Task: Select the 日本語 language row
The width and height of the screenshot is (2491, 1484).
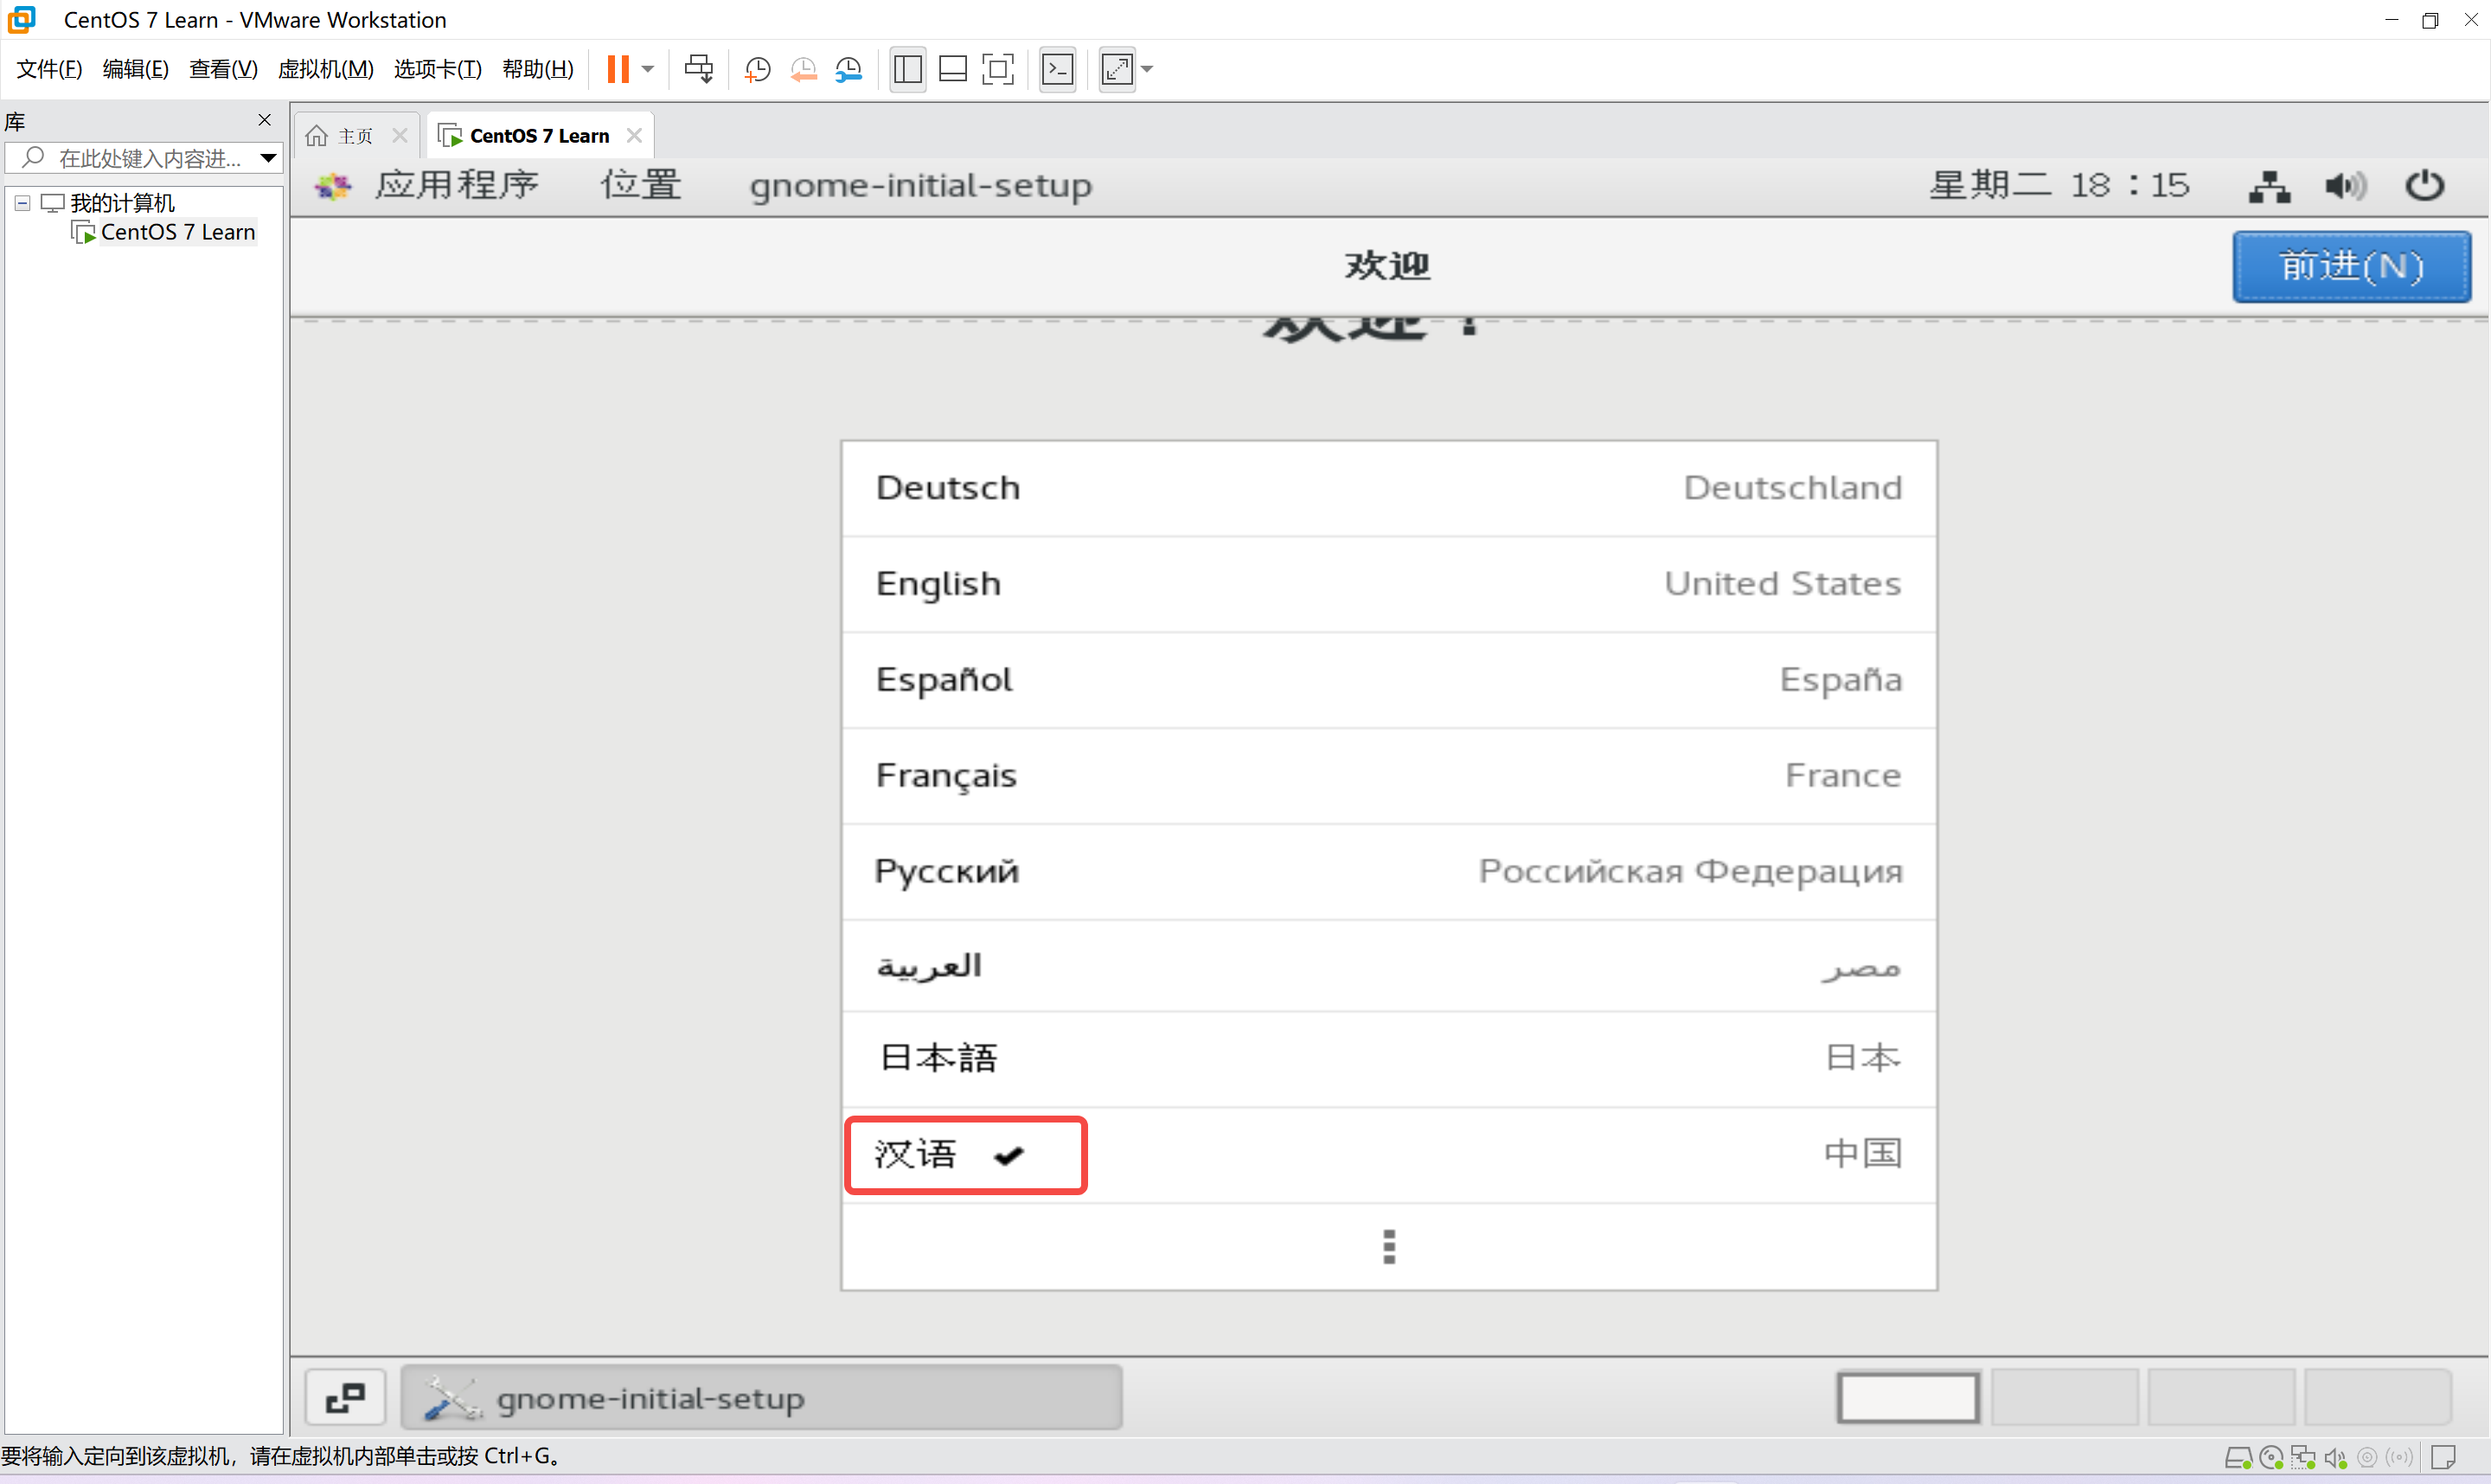Action: [1389, 1059]
